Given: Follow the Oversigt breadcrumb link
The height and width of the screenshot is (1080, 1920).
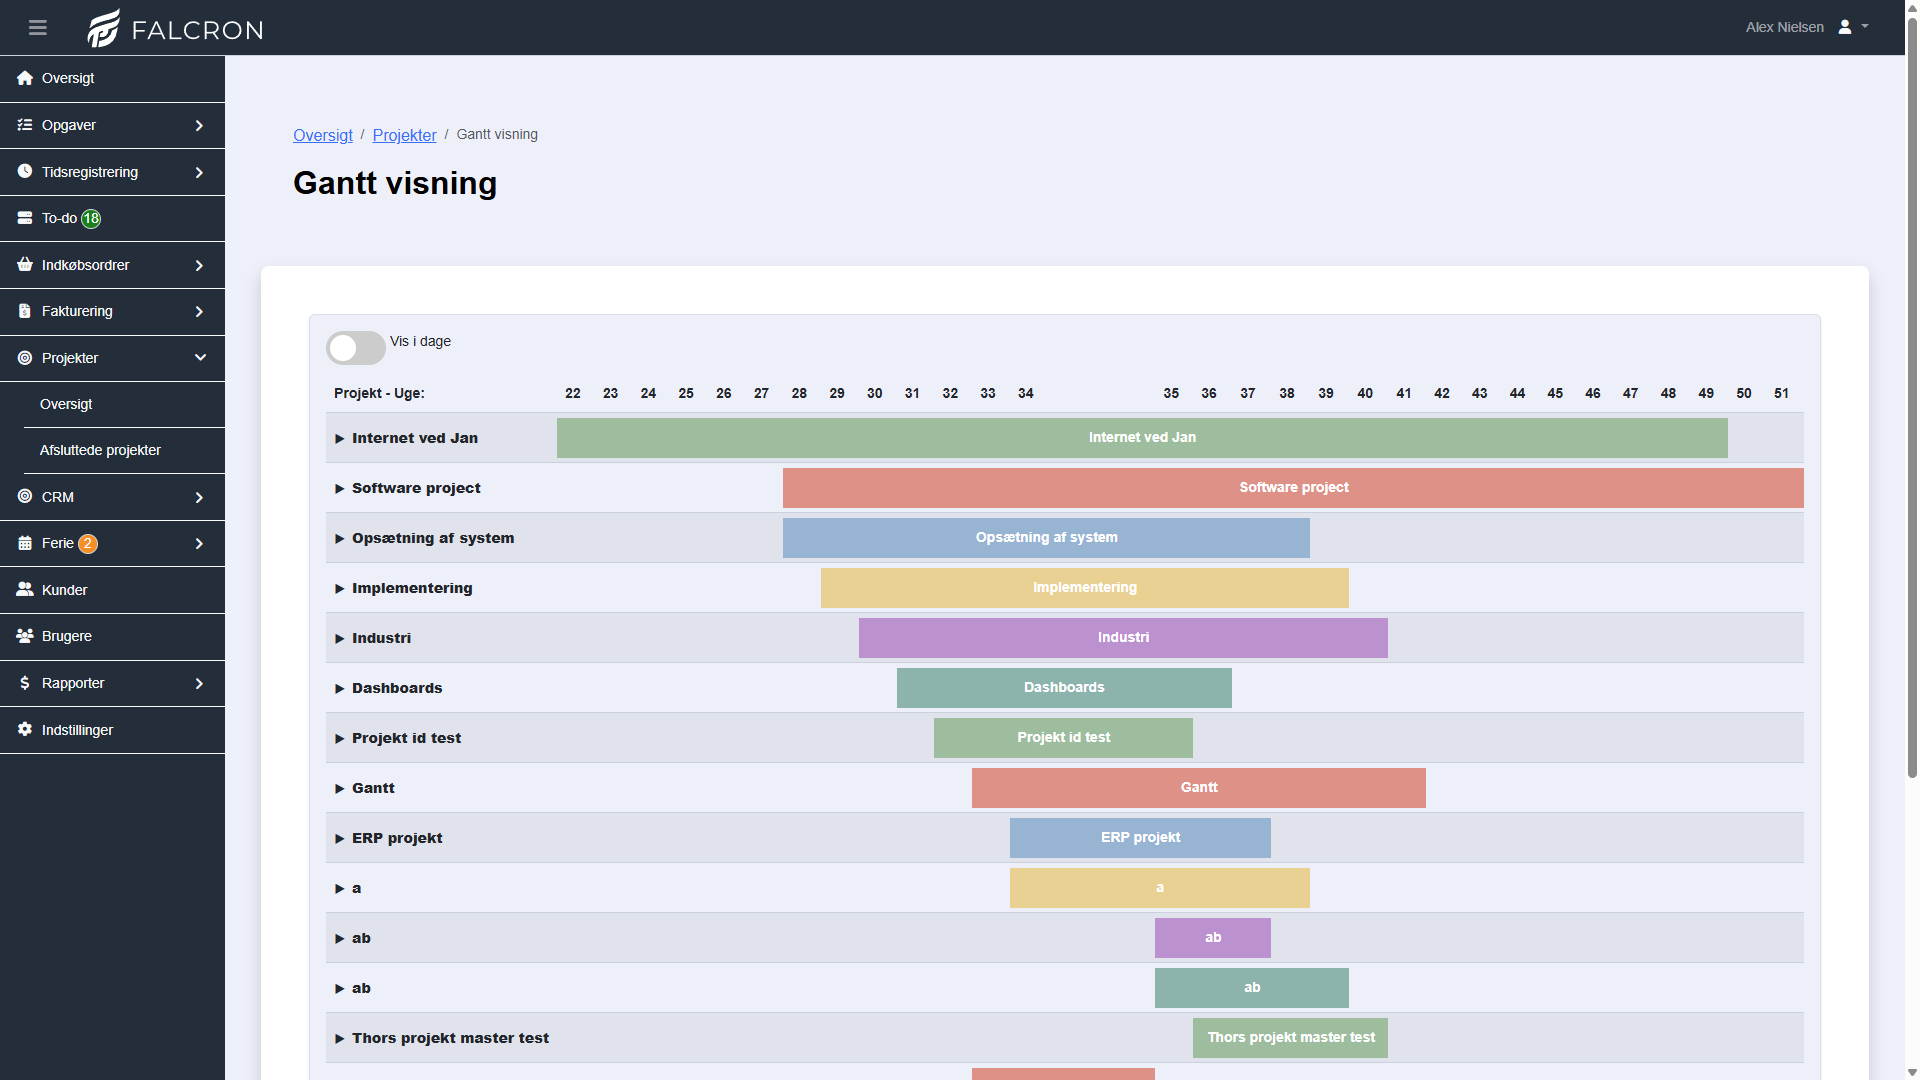Looking at the screenshot, I should click(x=323, y=135).
